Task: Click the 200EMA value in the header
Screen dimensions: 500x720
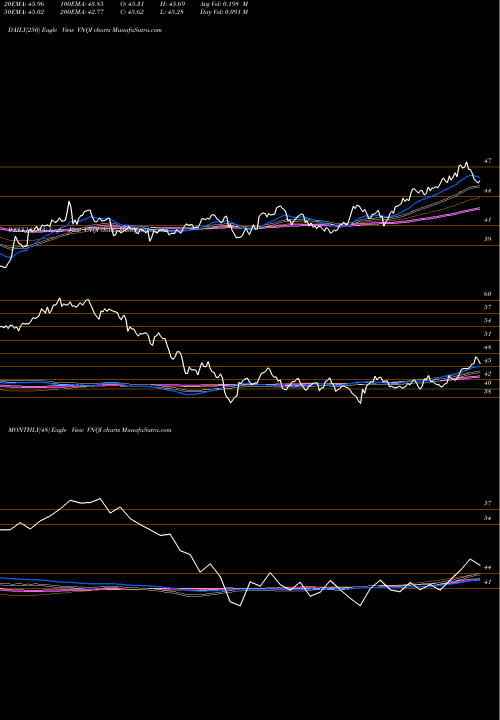Action: point(84,12)
